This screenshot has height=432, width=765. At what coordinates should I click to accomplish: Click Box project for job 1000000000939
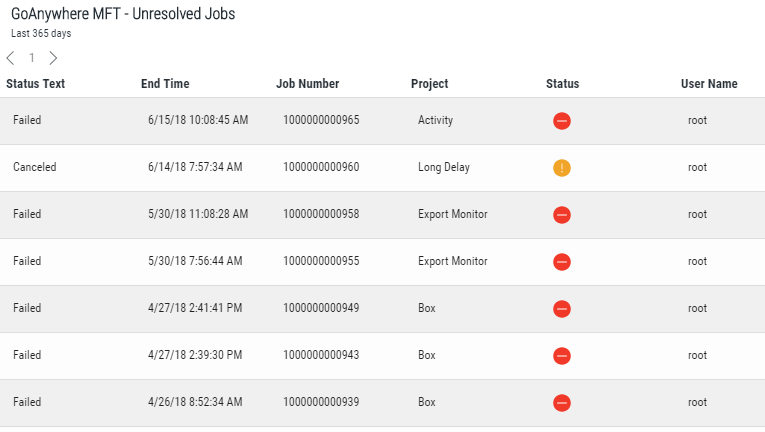click(x=426, y=402)
